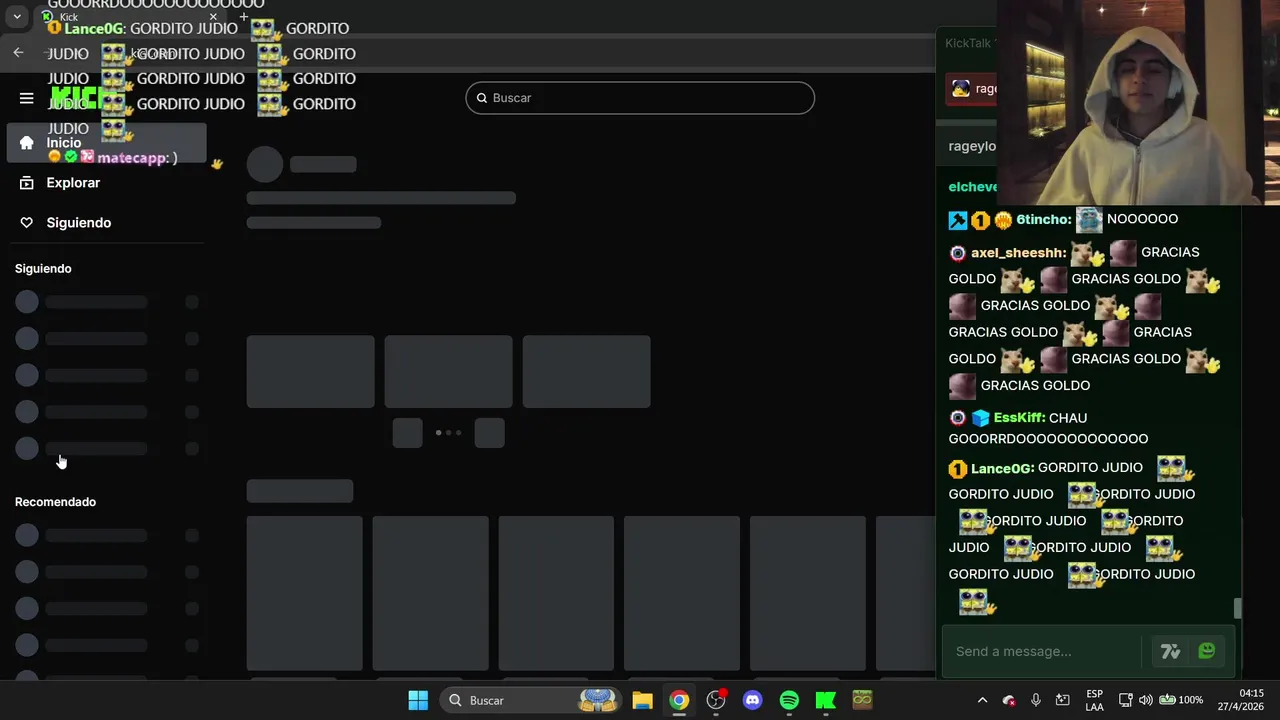
Task: Go to the Inicio home page
Action: coord(107,142)
